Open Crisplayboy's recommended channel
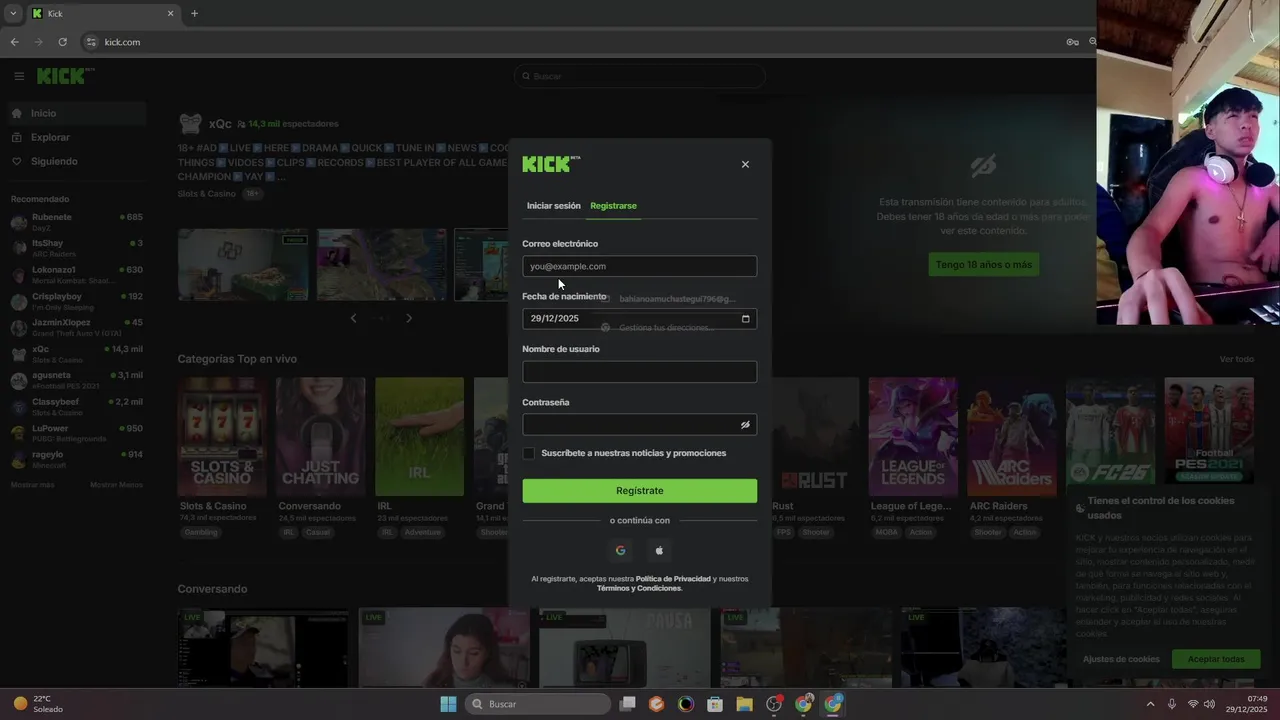Screen dimensions: 1280x720 tap(77, 301)
